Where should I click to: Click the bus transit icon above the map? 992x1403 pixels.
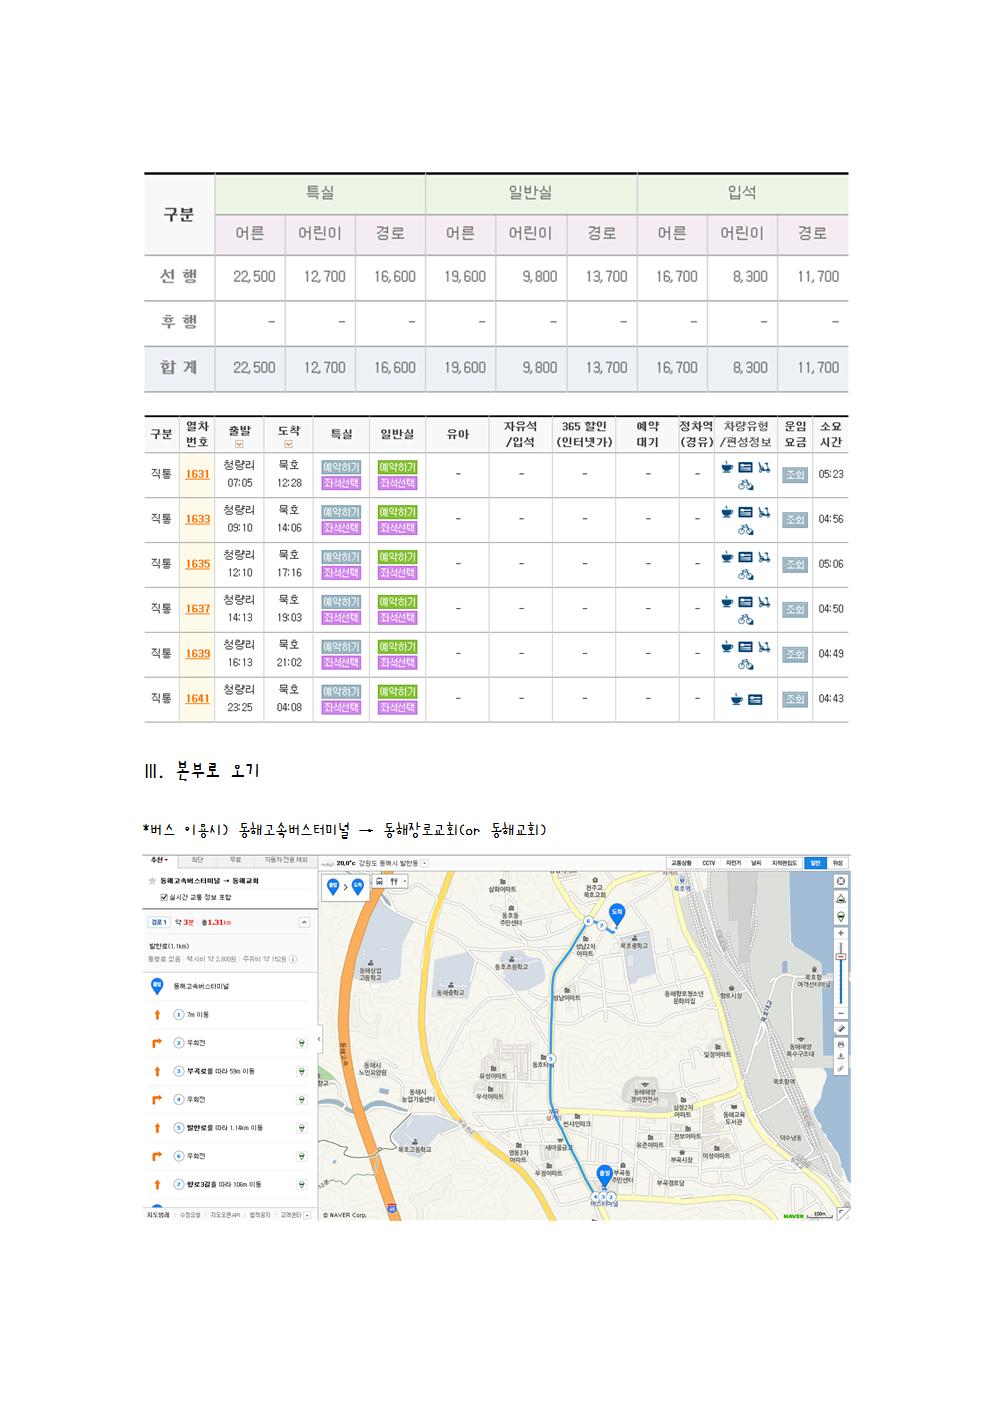pos(380,882)
